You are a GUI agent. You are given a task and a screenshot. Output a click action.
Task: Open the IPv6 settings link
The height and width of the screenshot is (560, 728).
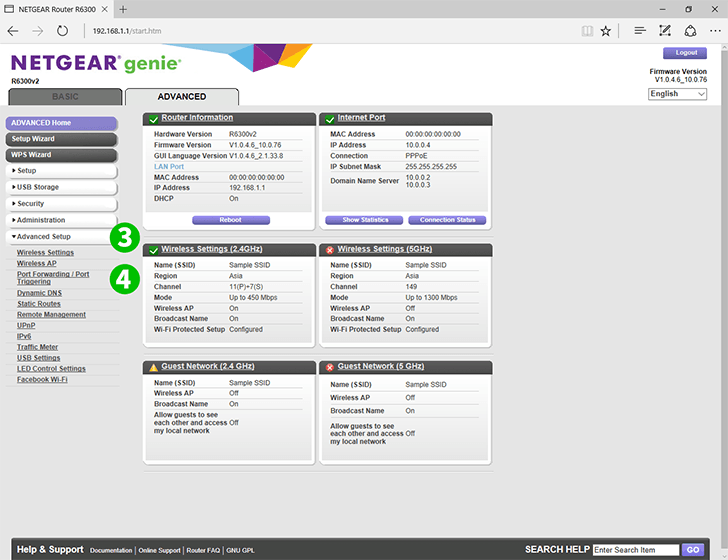tap(24, 336)
